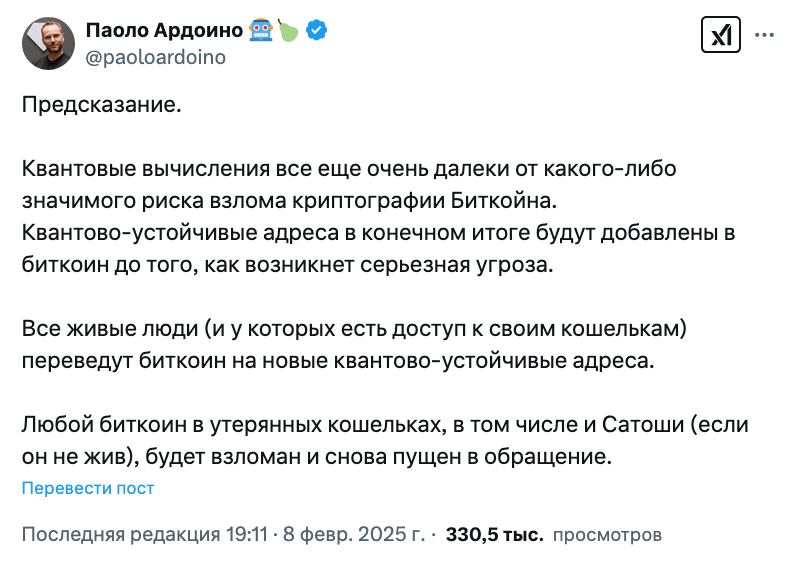Image resolution: width=797 pixels, height=564 pixels.
Task: Open Paolo Ardoino's profile avatar photo
Action: click(48, 43)
